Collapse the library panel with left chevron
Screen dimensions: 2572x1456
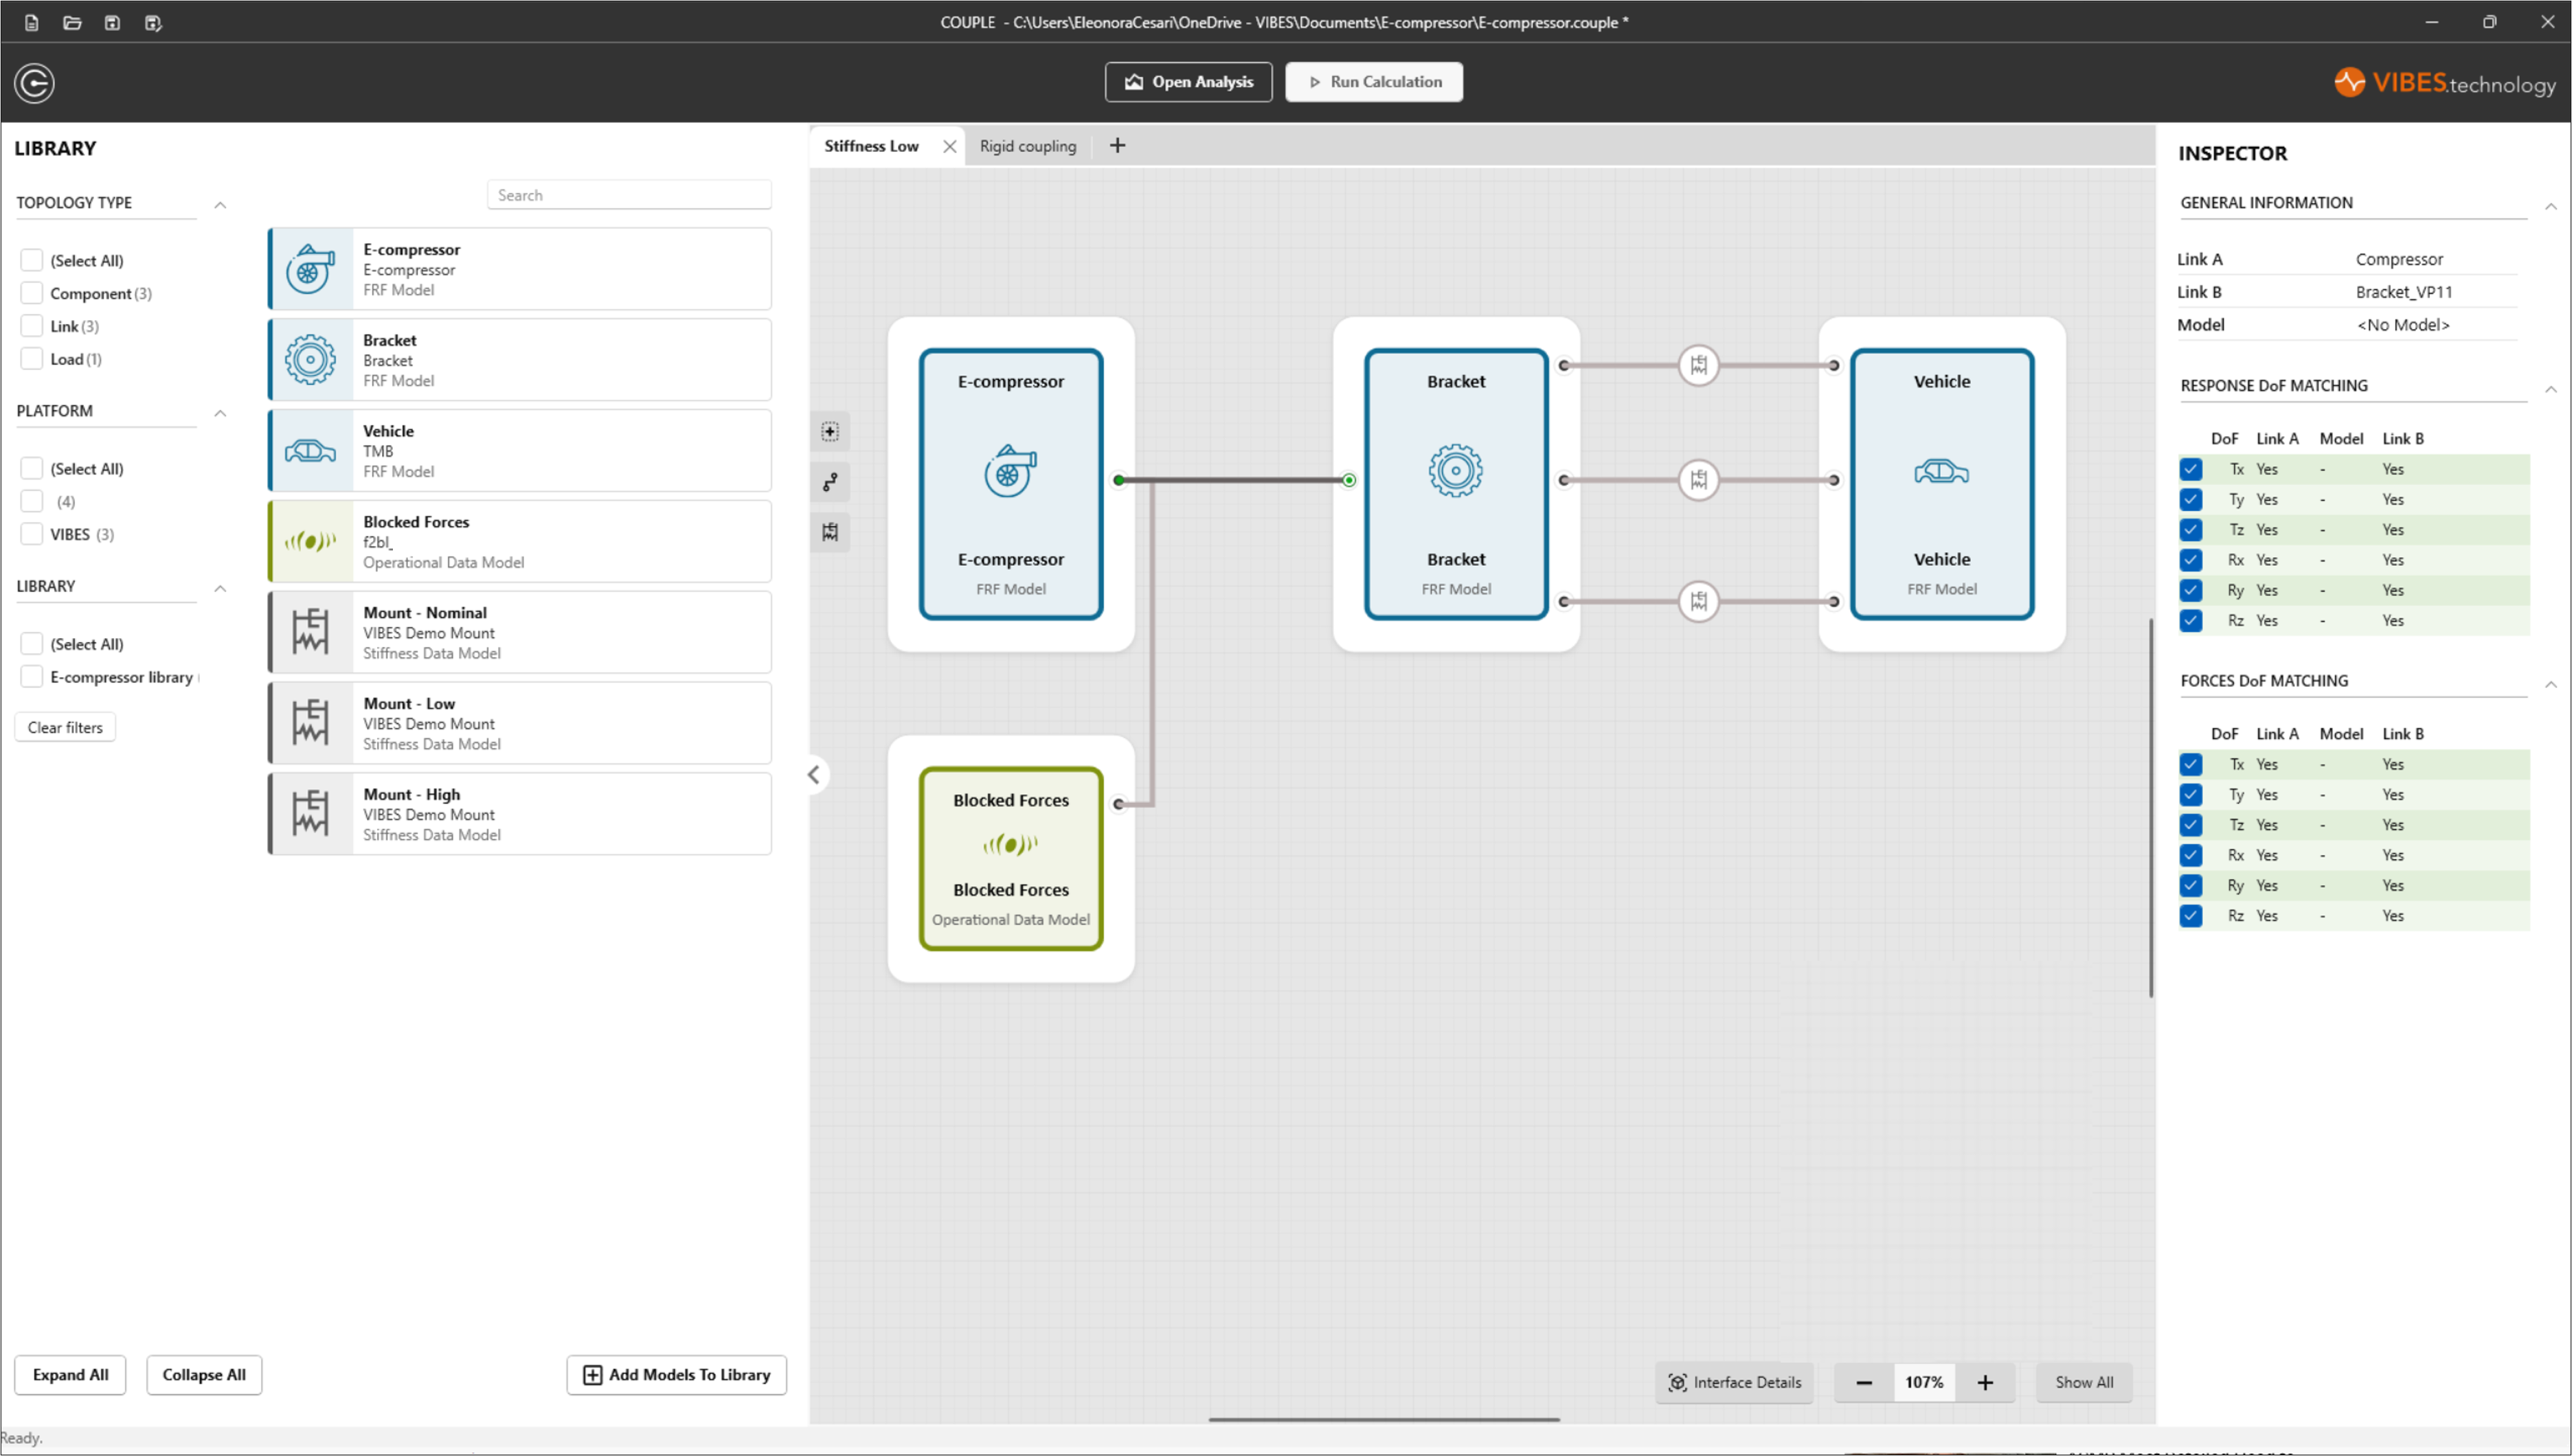point(814,775)
